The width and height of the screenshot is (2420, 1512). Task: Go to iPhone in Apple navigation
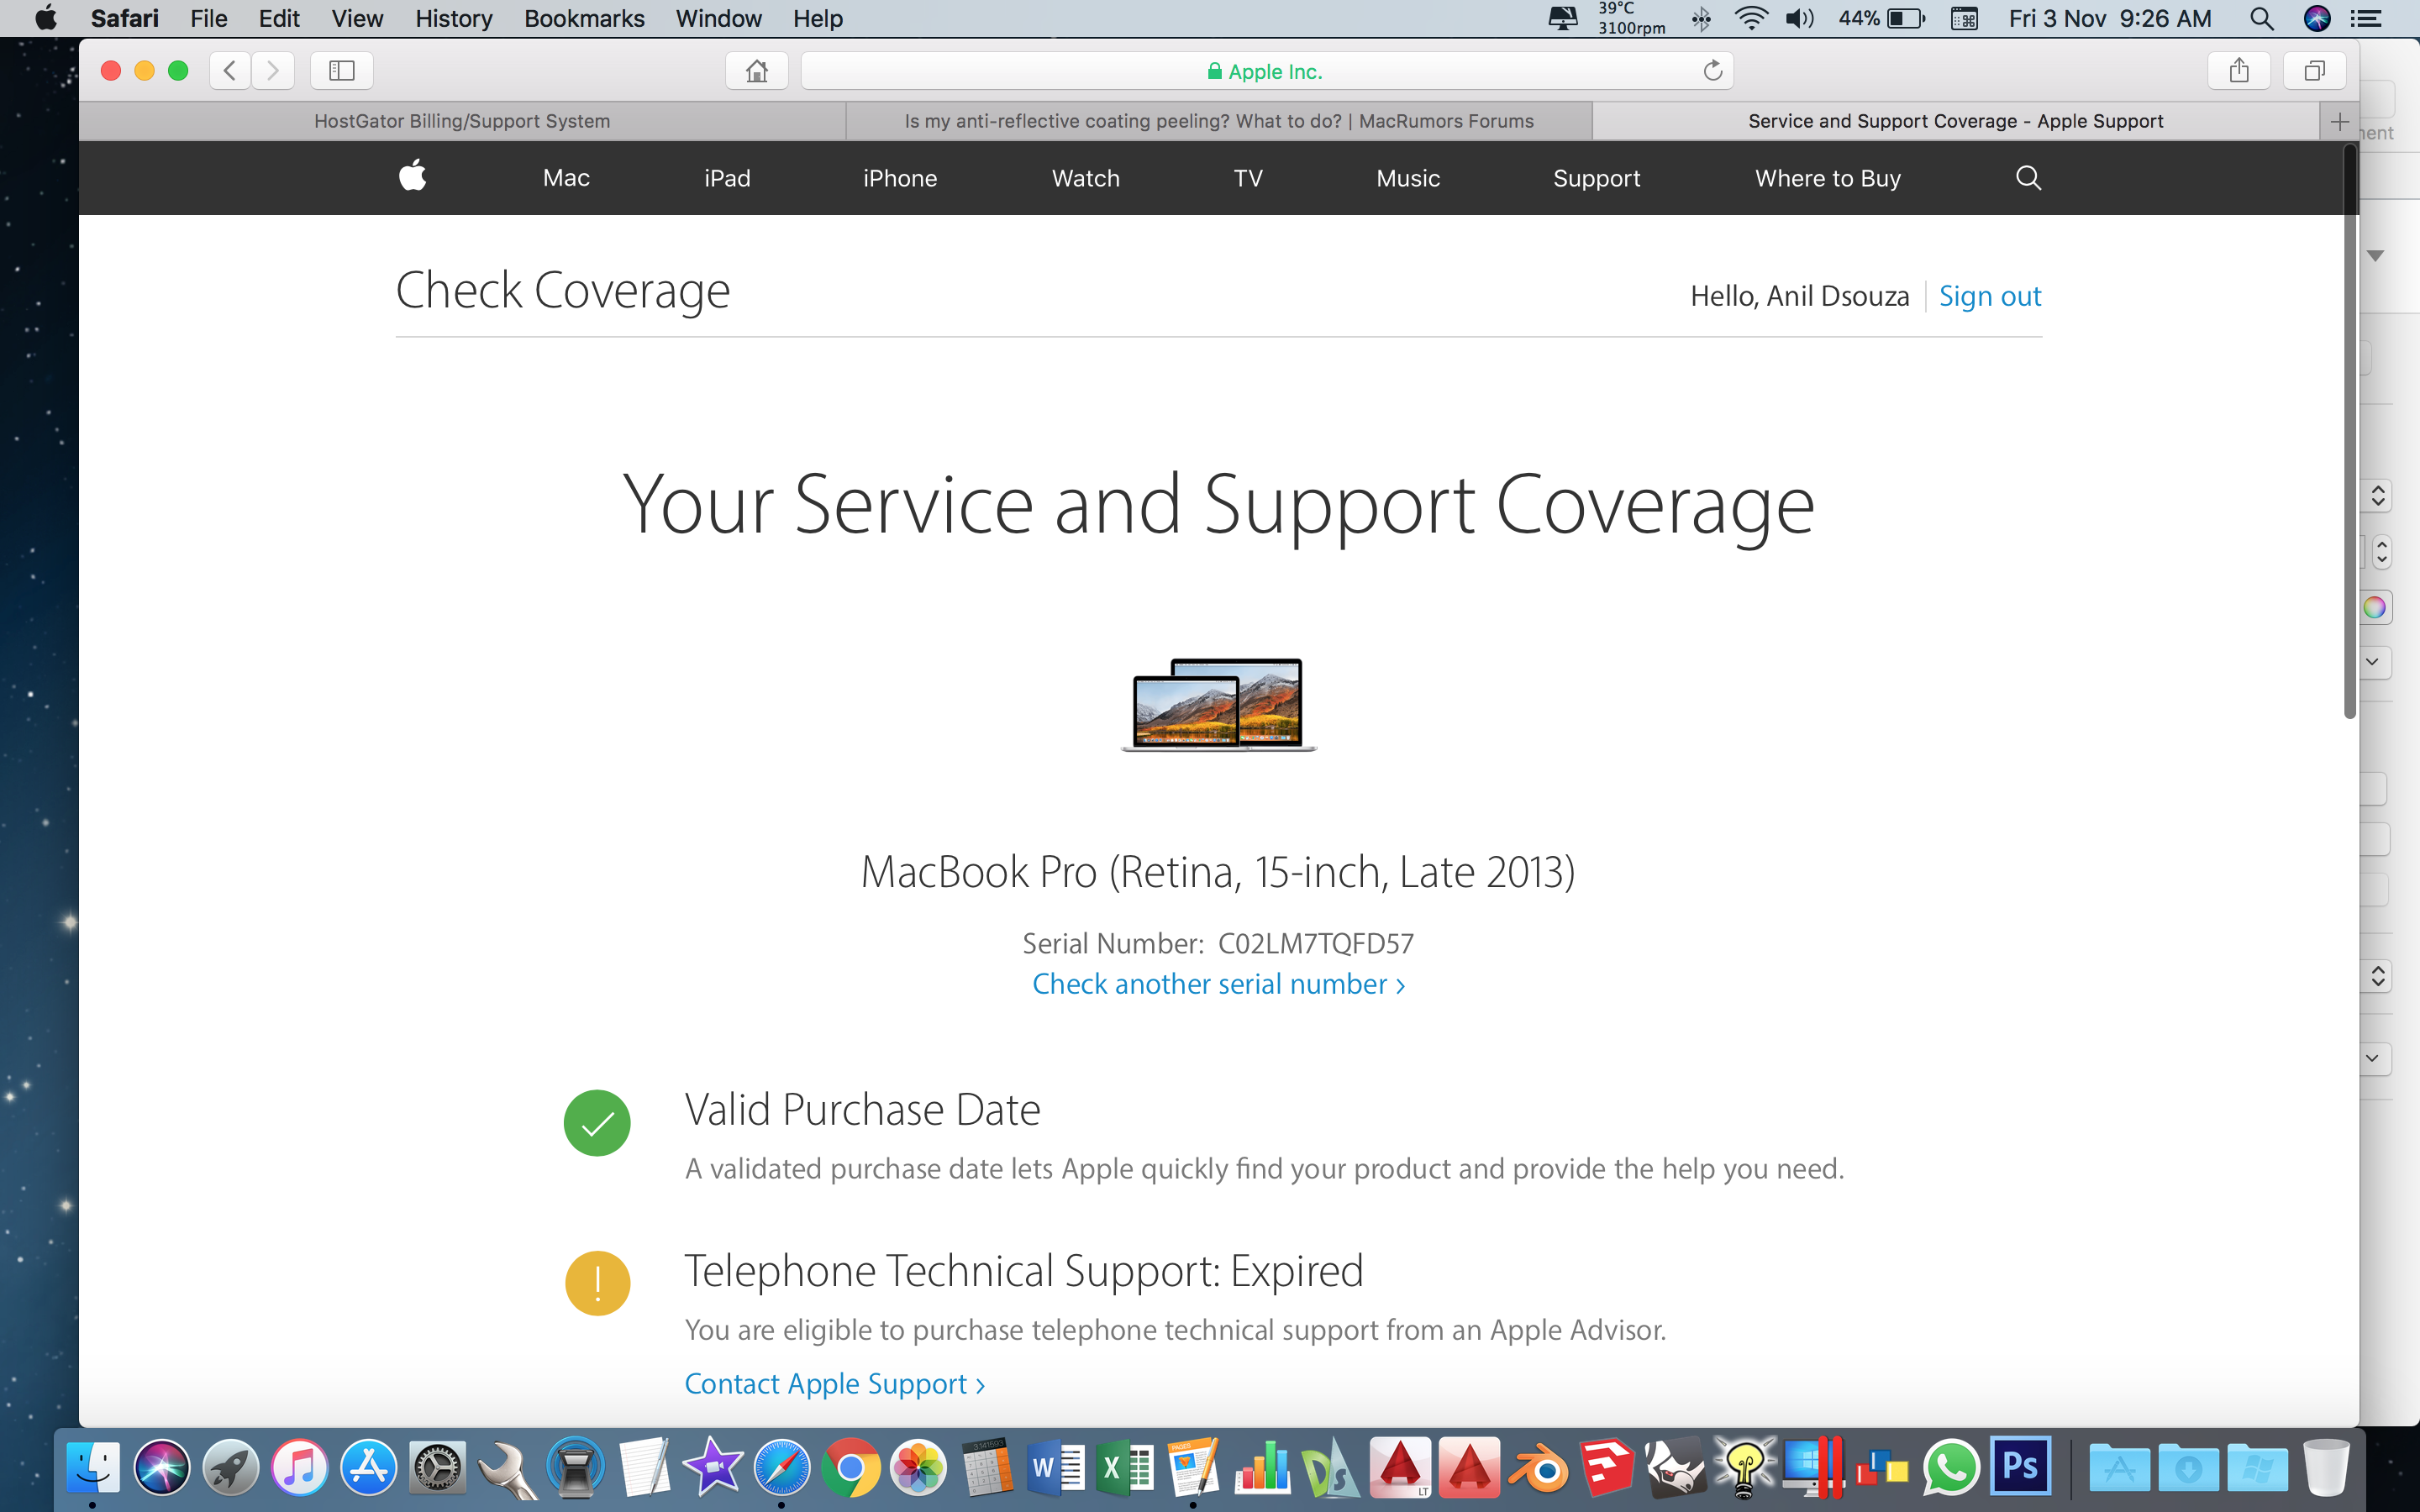pos(900,178)
